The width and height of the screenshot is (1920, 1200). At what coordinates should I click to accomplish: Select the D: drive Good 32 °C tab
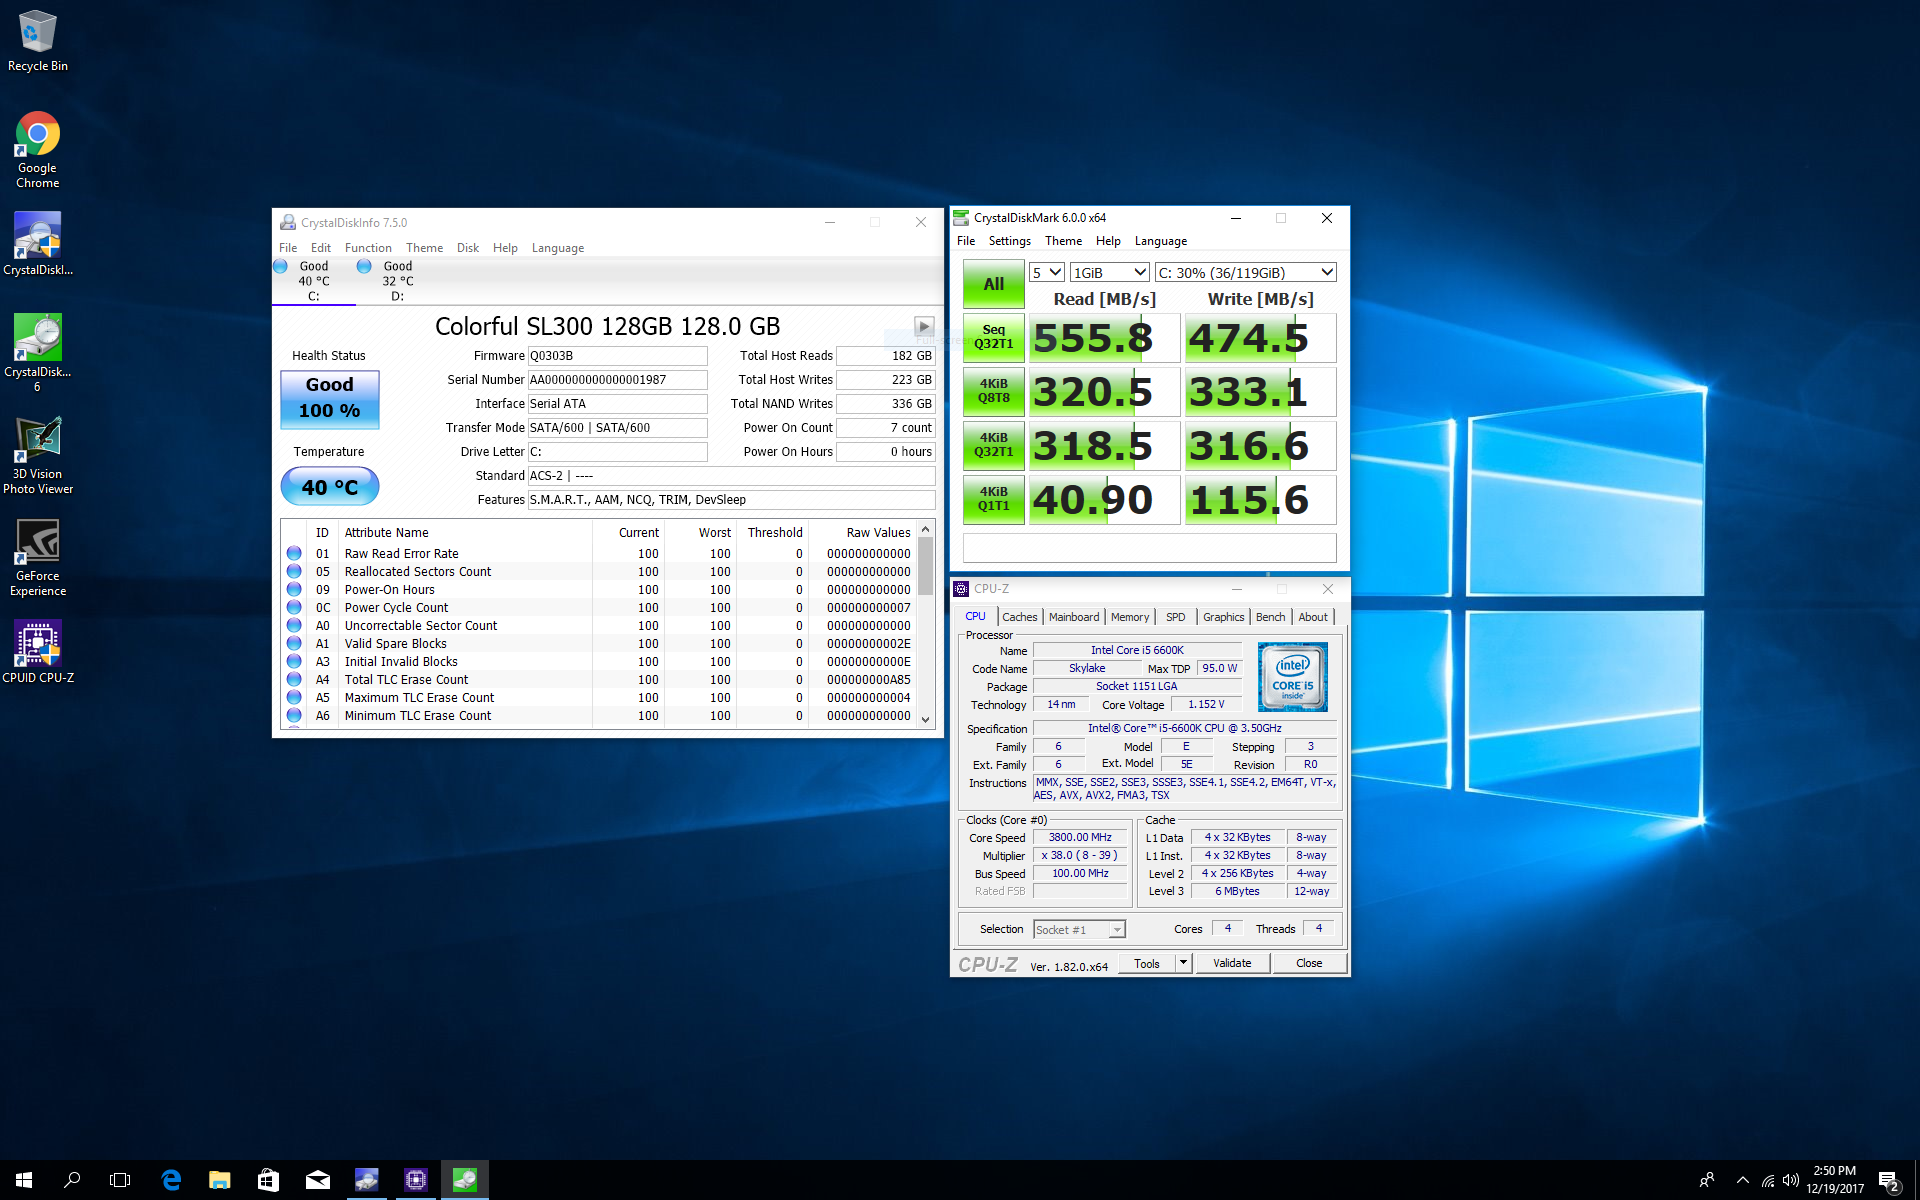(x=398, y=281)
